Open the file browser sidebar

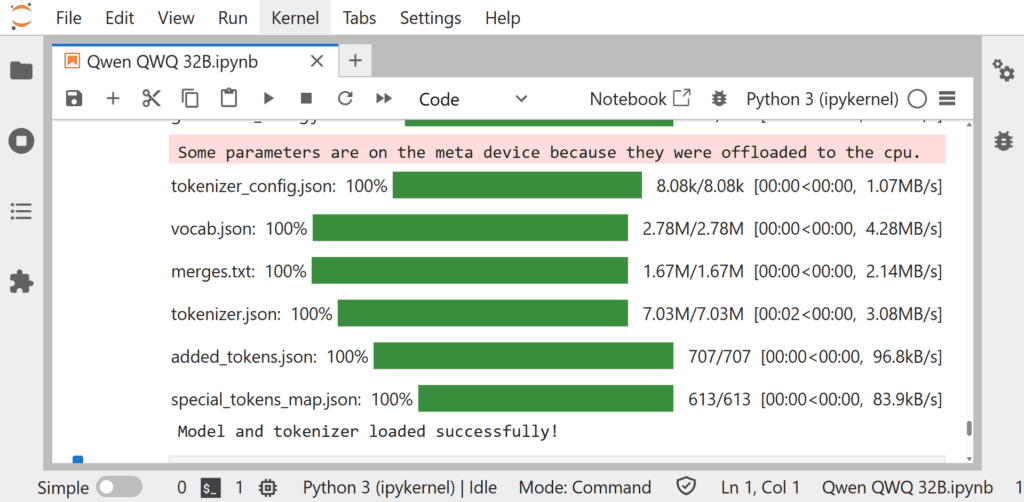21,71
